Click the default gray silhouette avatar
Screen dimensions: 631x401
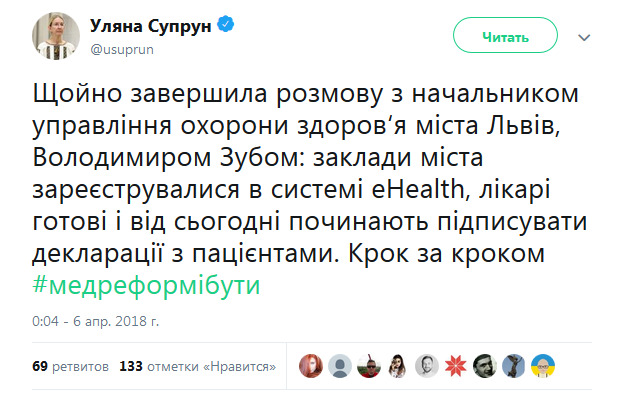(341, 366)
